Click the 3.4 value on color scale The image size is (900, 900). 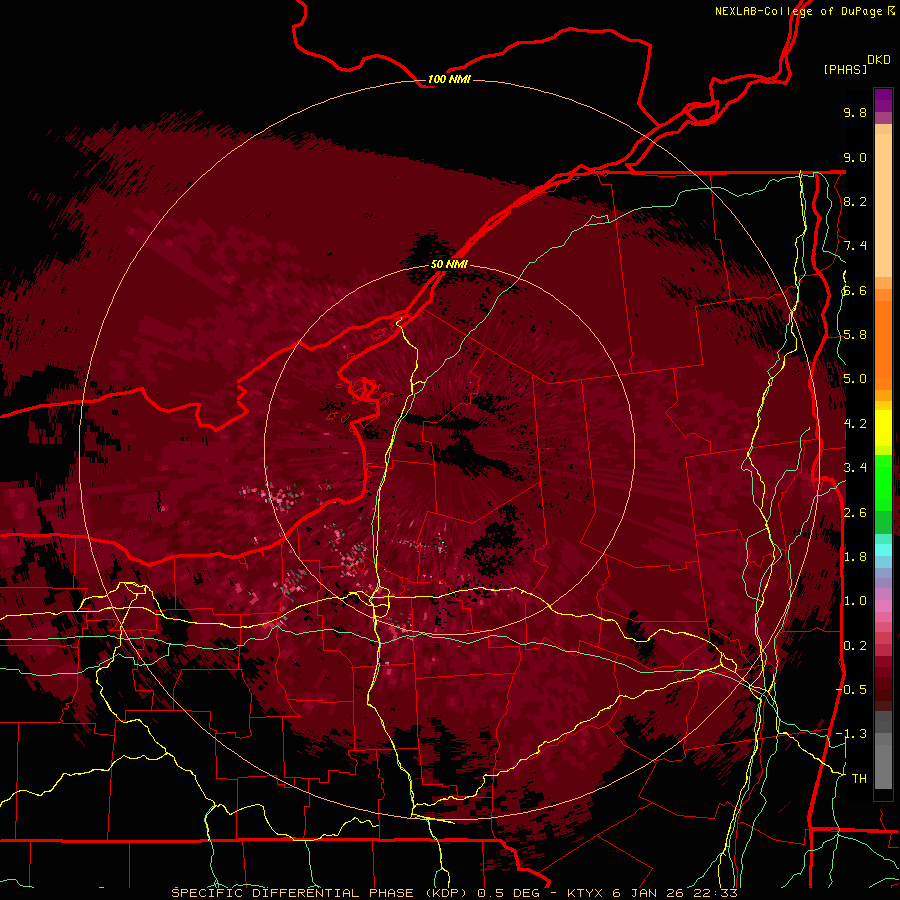pyautogui.click(x=855, y=467)
